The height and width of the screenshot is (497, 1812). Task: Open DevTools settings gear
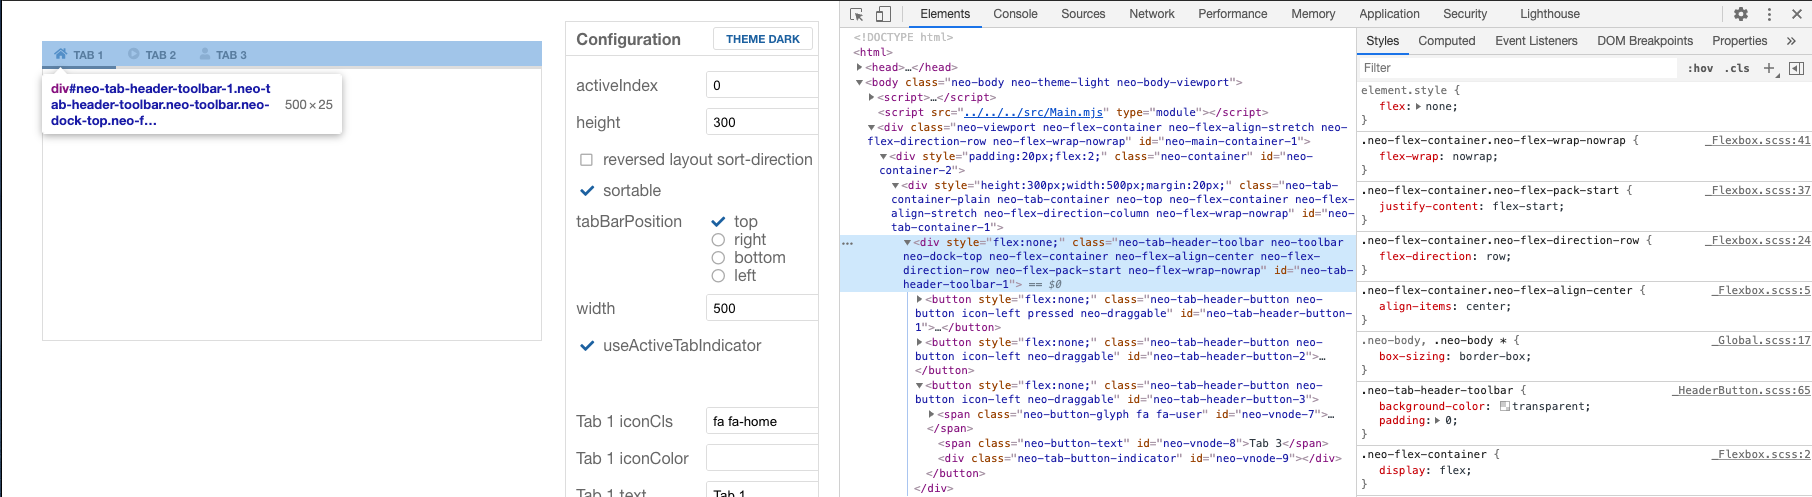[x=1741, y=14]
